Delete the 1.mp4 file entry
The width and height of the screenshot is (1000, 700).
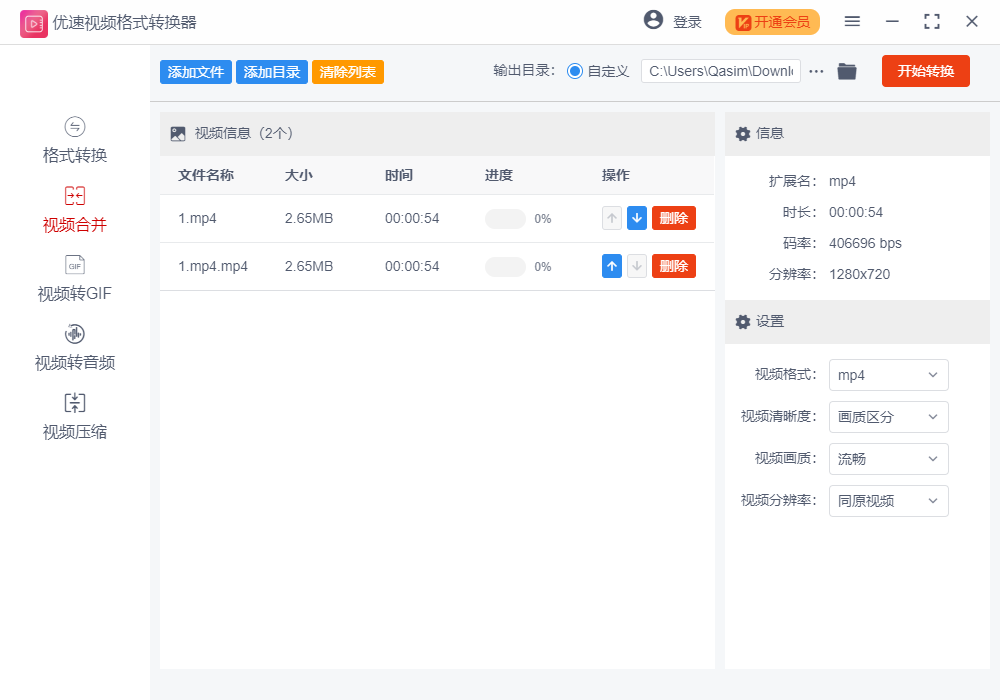(673, 217)
